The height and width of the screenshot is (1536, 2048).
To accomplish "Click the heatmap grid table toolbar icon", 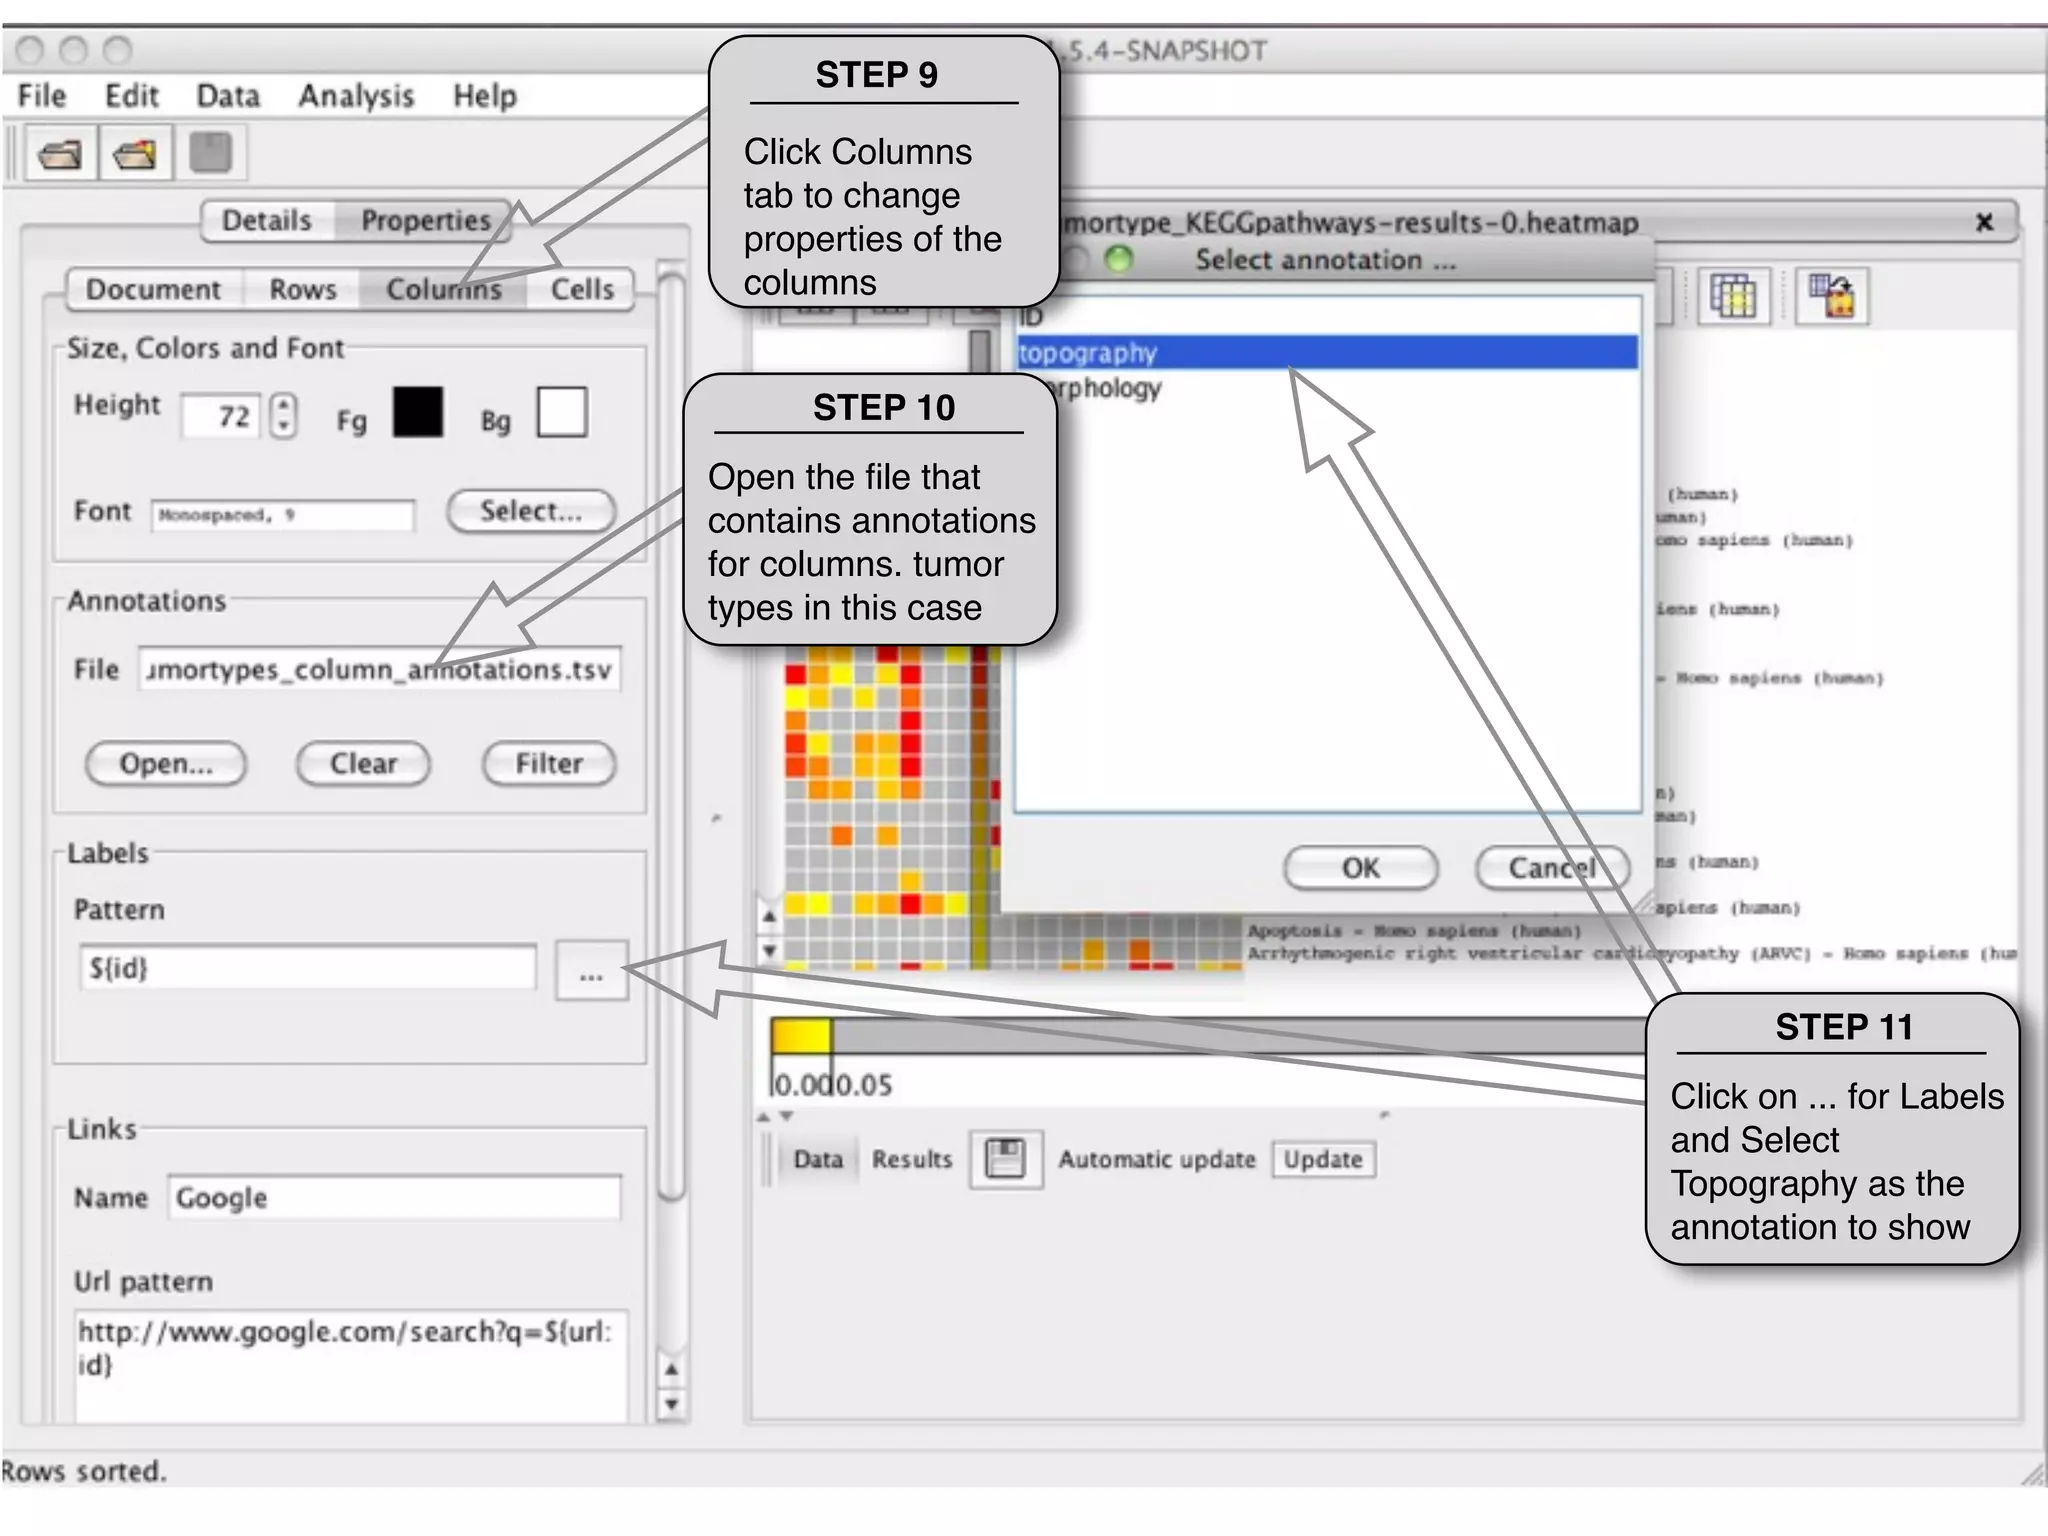I will [x=1733, y=296].
